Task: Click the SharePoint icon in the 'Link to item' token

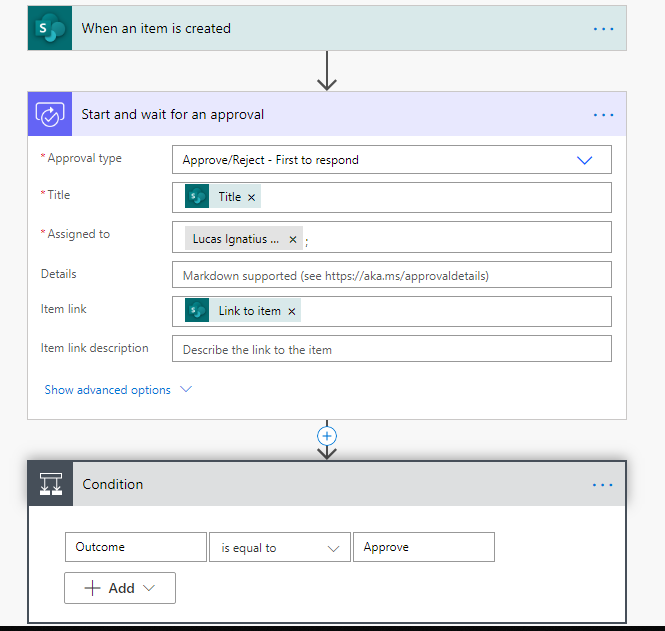Action: click(x=197, y=310)
